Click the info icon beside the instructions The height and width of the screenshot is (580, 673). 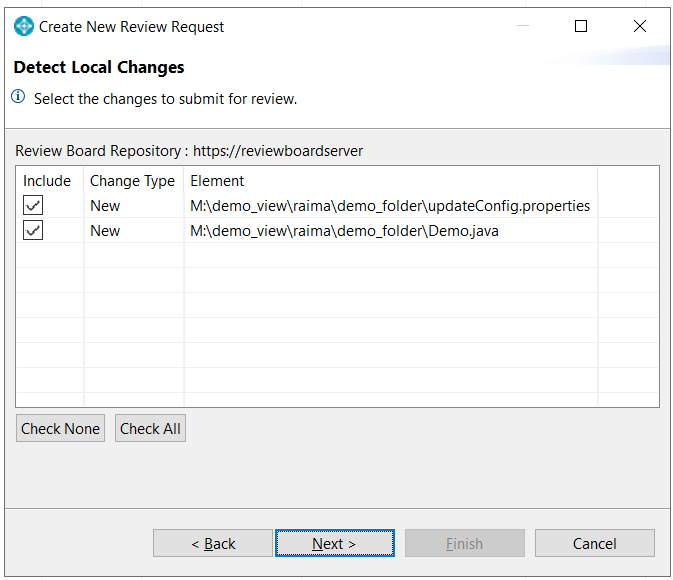[x=18, y=97]
